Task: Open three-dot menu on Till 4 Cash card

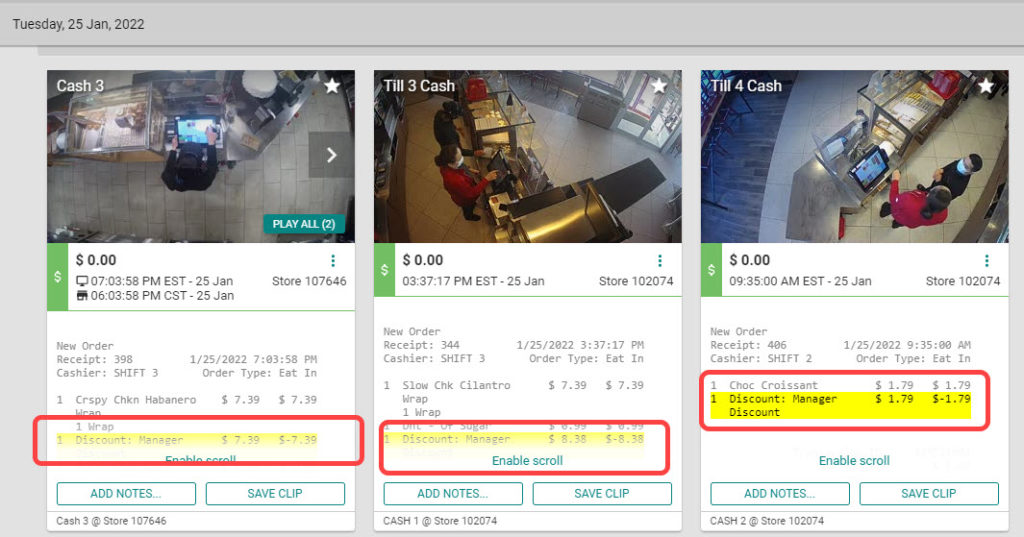Action: click(986, 261)
